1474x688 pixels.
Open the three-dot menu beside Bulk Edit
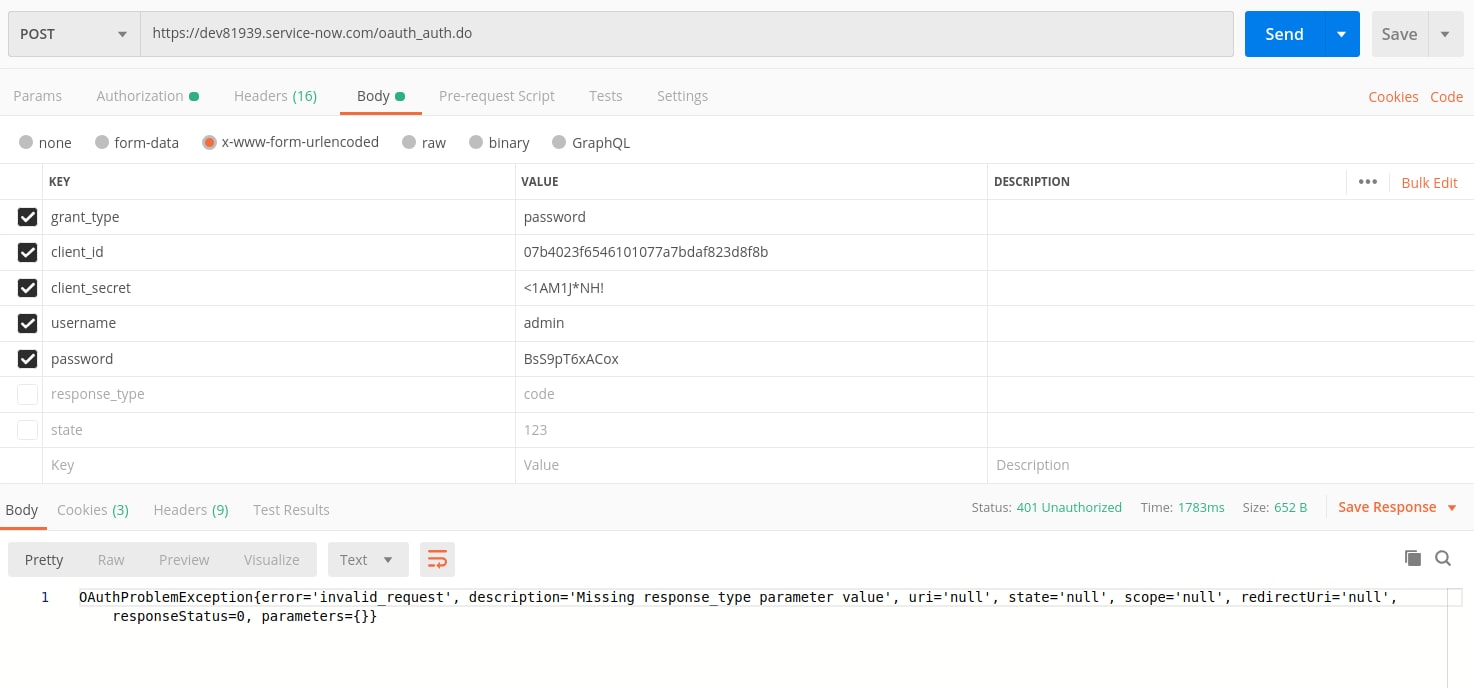click(x=1367, y=182)
